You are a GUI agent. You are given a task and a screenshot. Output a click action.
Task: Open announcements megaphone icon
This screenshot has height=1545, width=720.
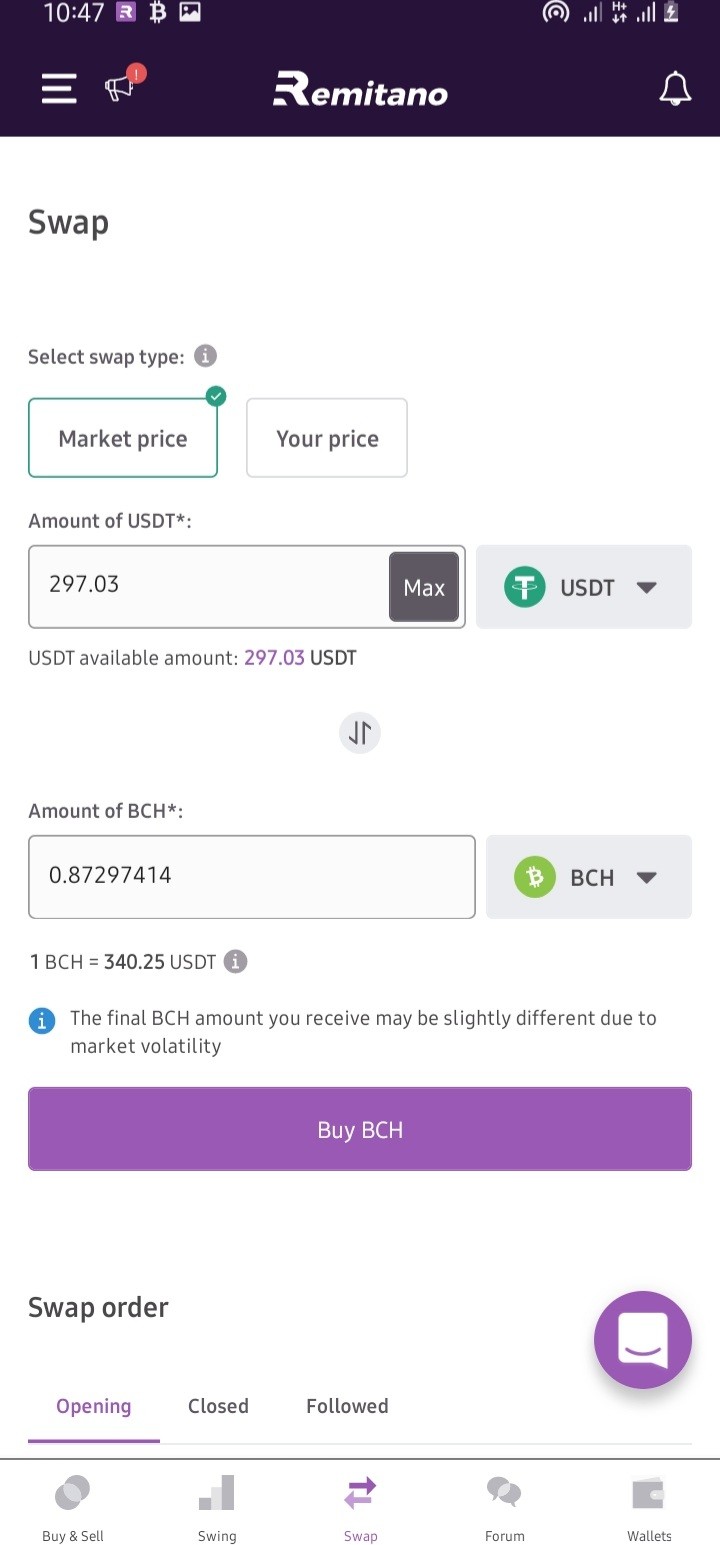(123, 85)
